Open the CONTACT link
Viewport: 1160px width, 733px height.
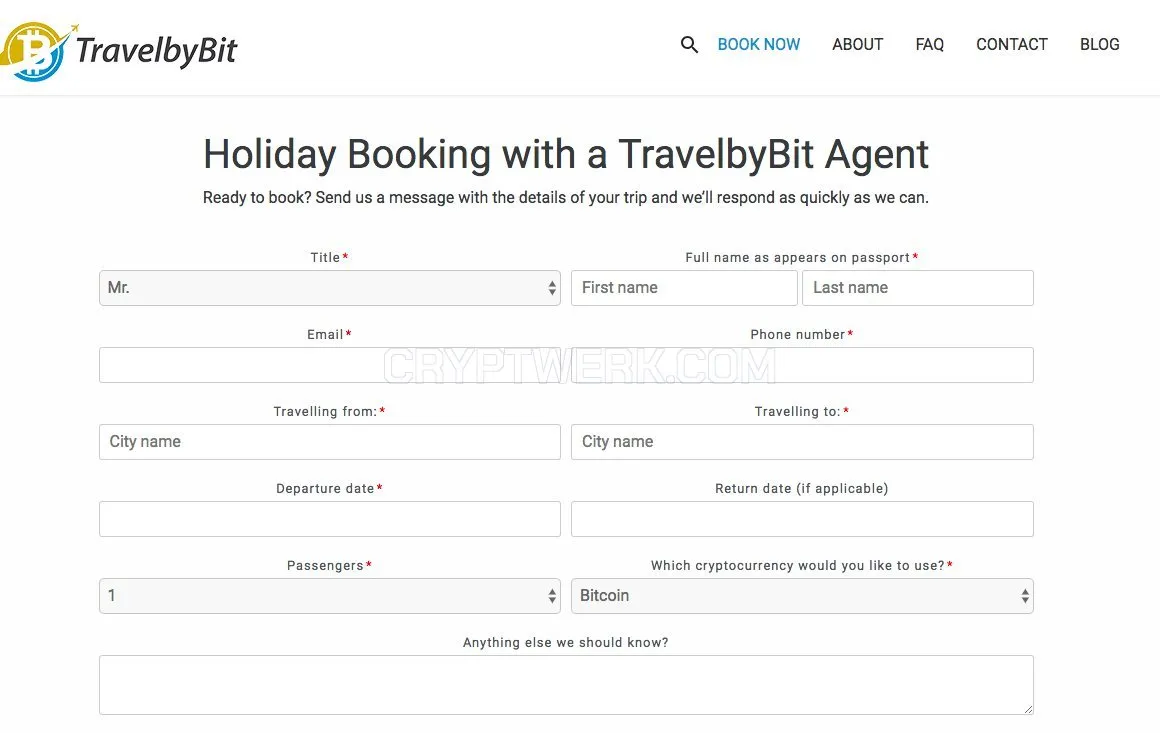point(1011,44)
